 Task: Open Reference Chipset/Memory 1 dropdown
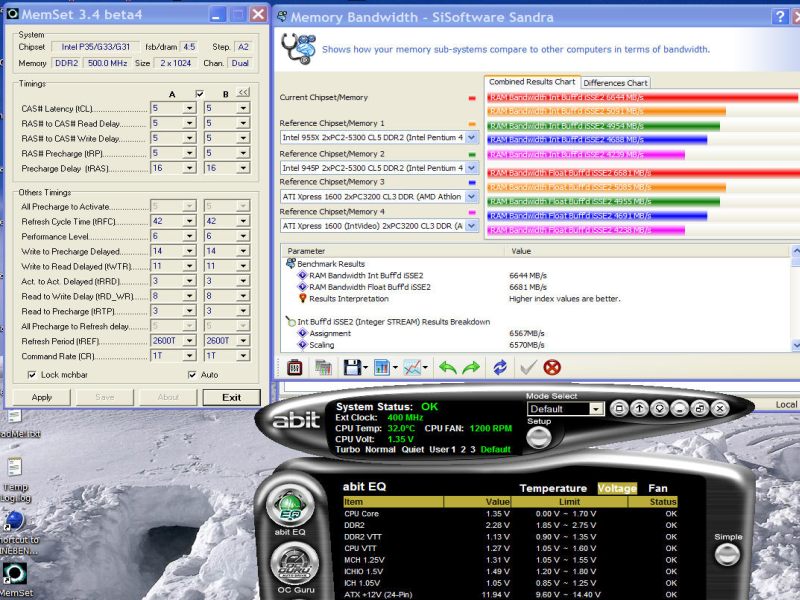coord(472,137)
